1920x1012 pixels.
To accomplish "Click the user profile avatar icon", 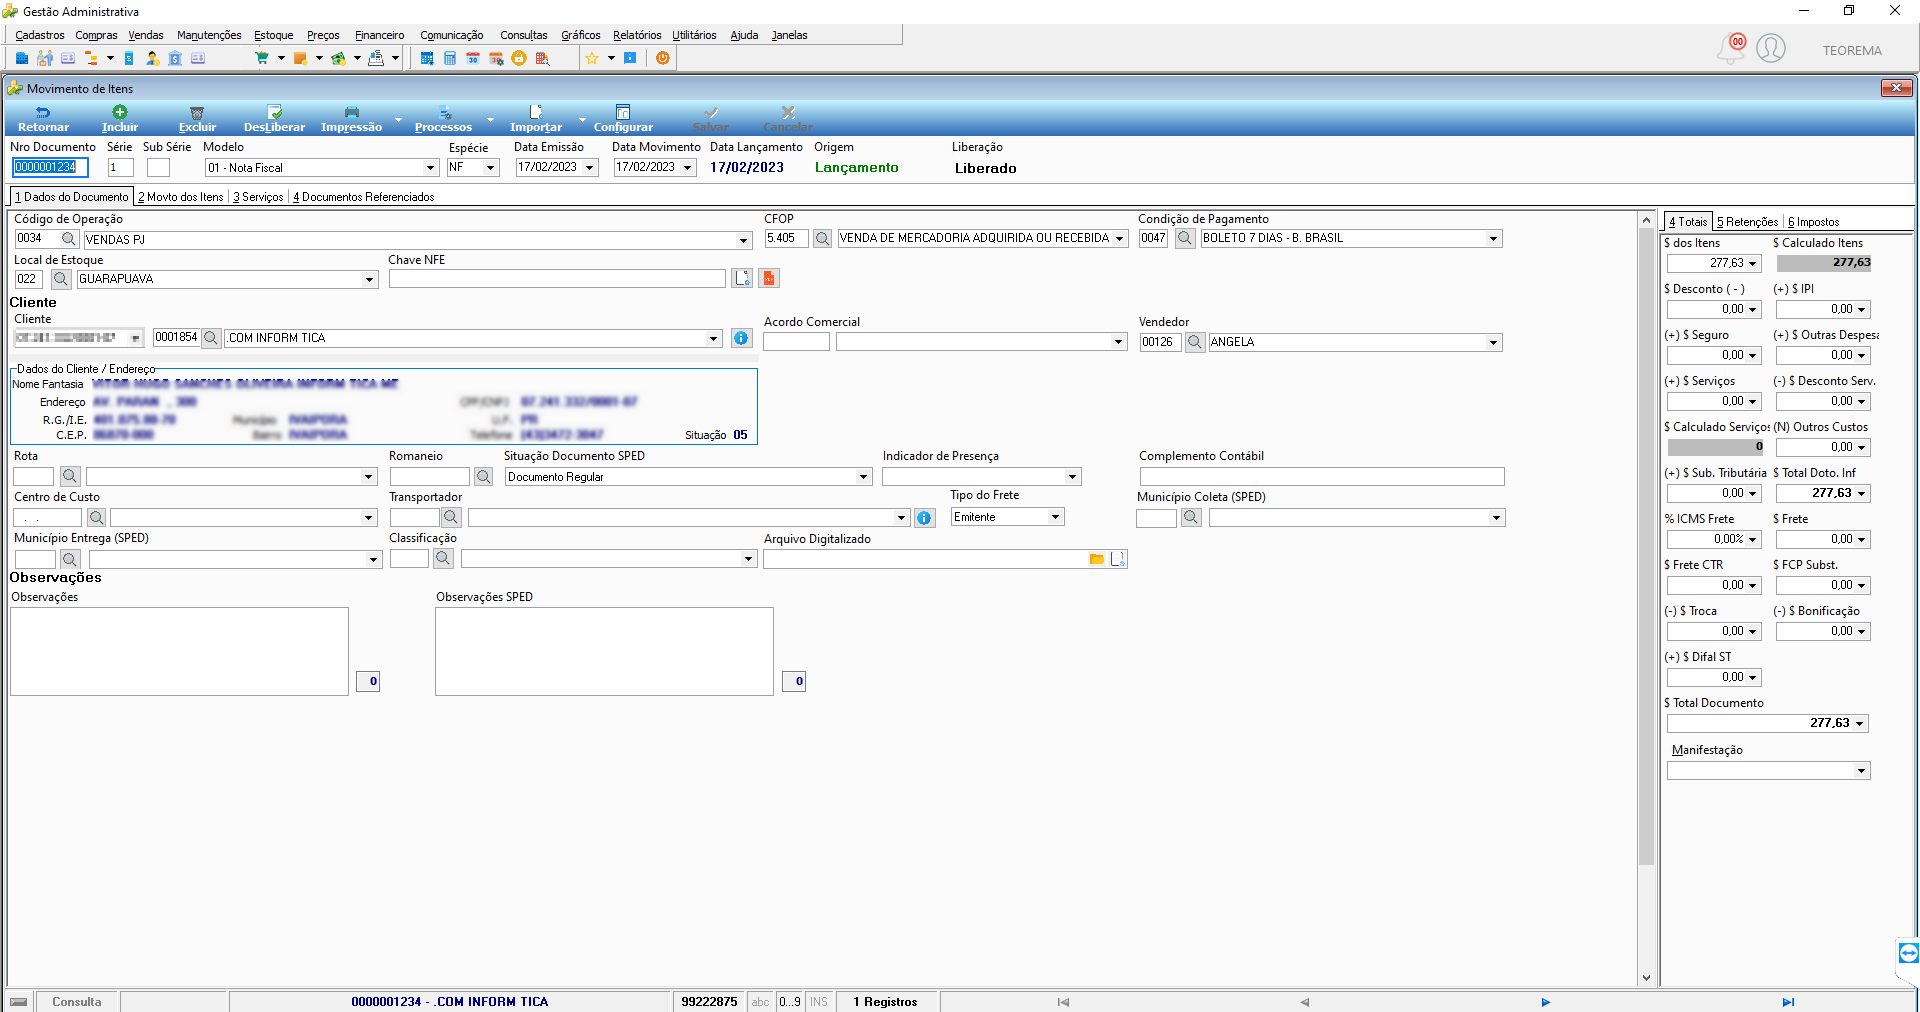I will 1771,48.
